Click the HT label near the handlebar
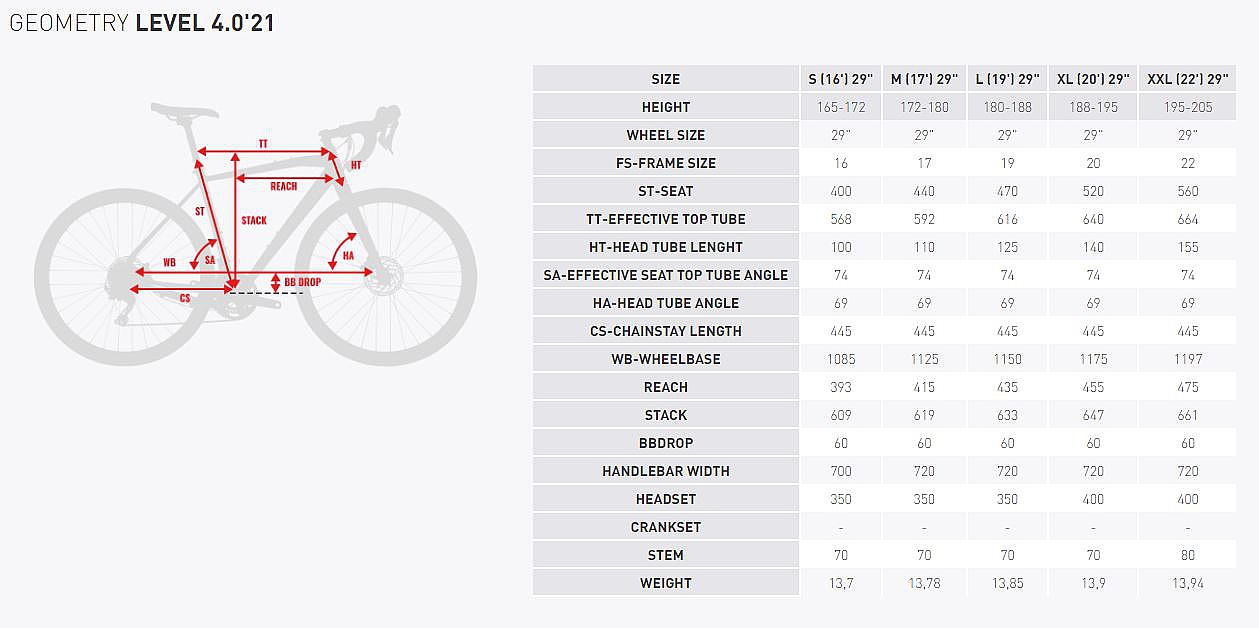This screenshot has width=1259, height=628. pos(356,165)
